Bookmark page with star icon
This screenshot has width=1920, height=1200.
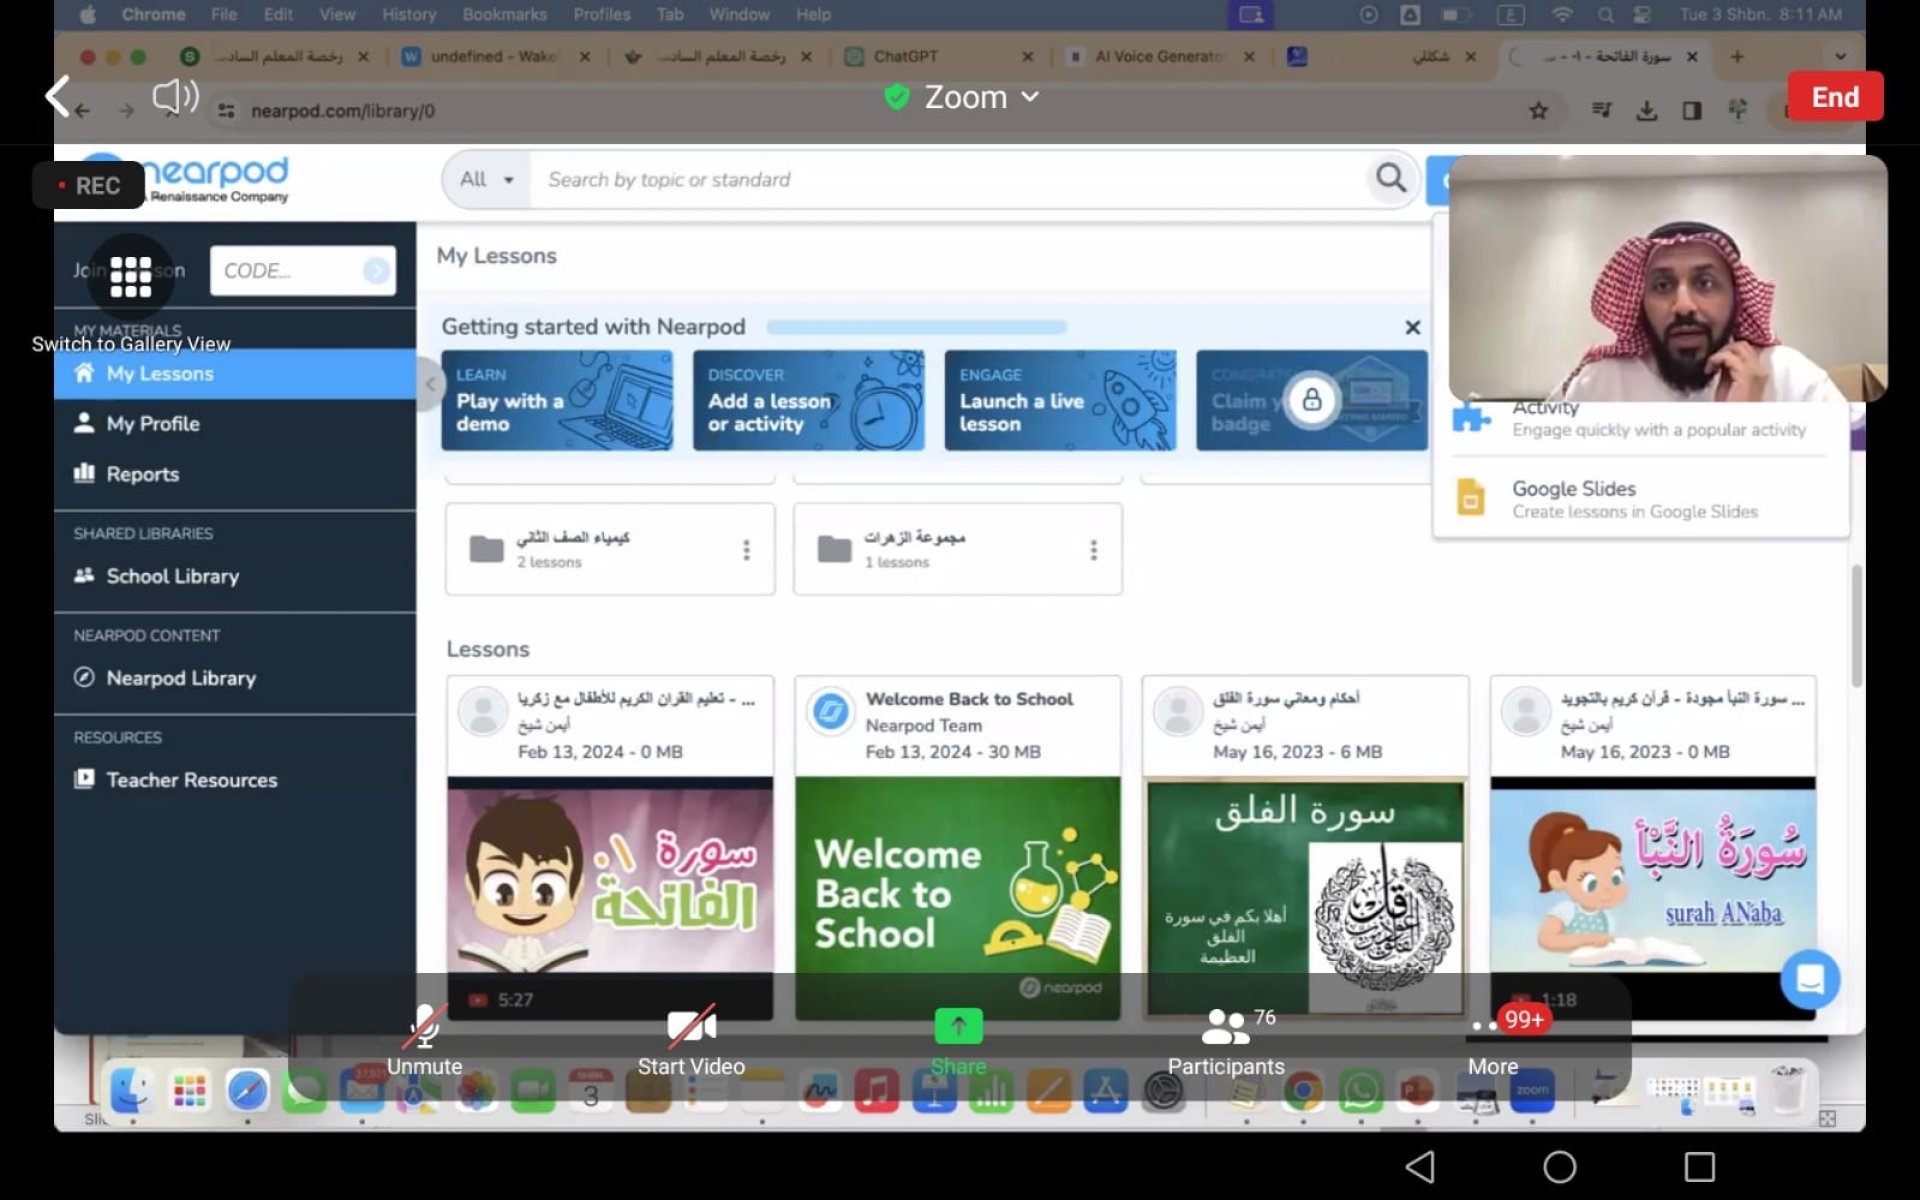(x=1538, y=111)
